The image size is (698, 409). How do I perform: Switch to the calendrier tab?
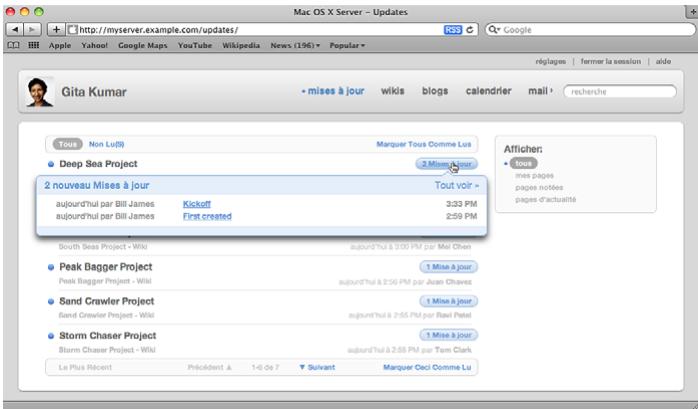[x=488, y=91]
